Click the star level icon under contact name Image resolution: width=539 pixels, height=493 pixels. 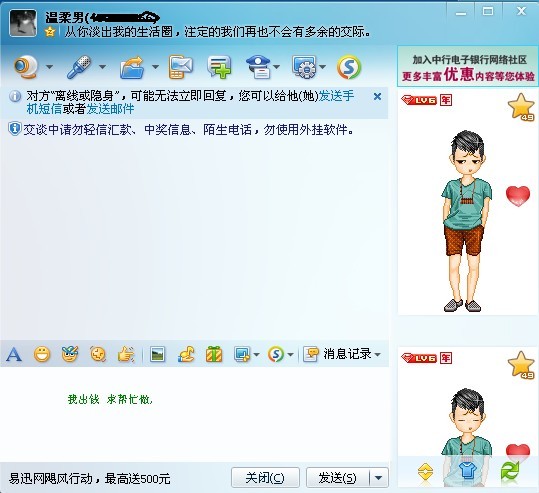50,32
